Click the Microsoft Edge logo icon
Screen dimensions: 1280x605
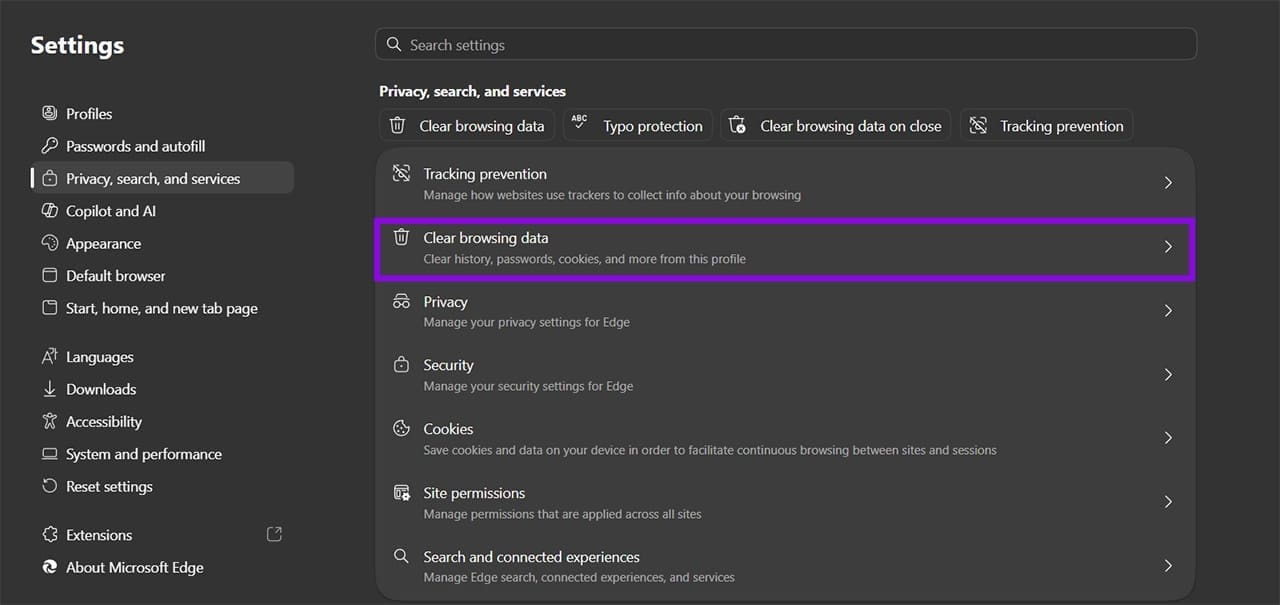49,567
